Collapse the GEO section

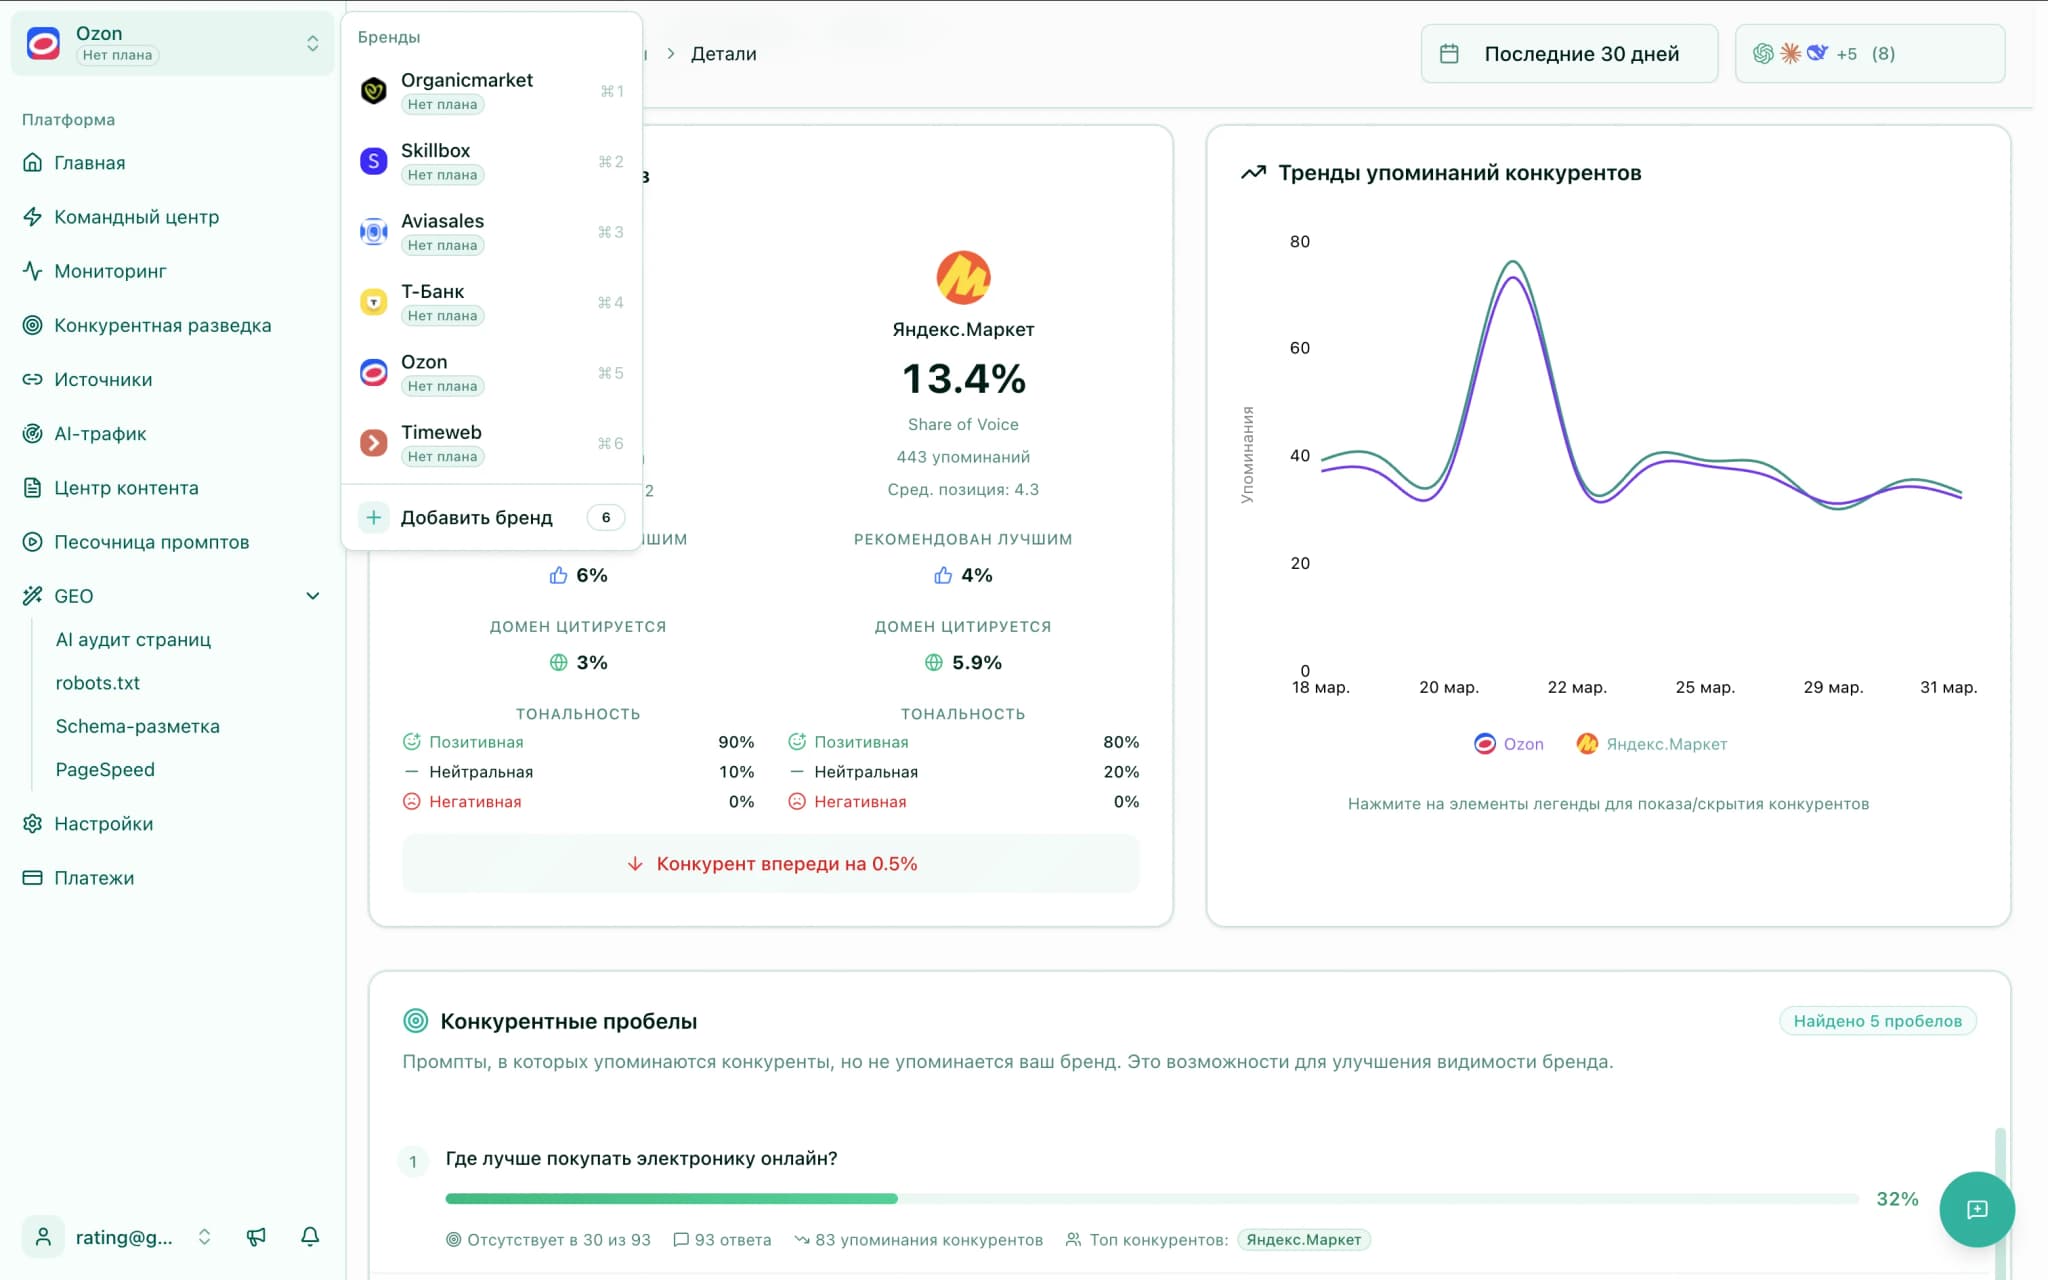click(313, 595)
